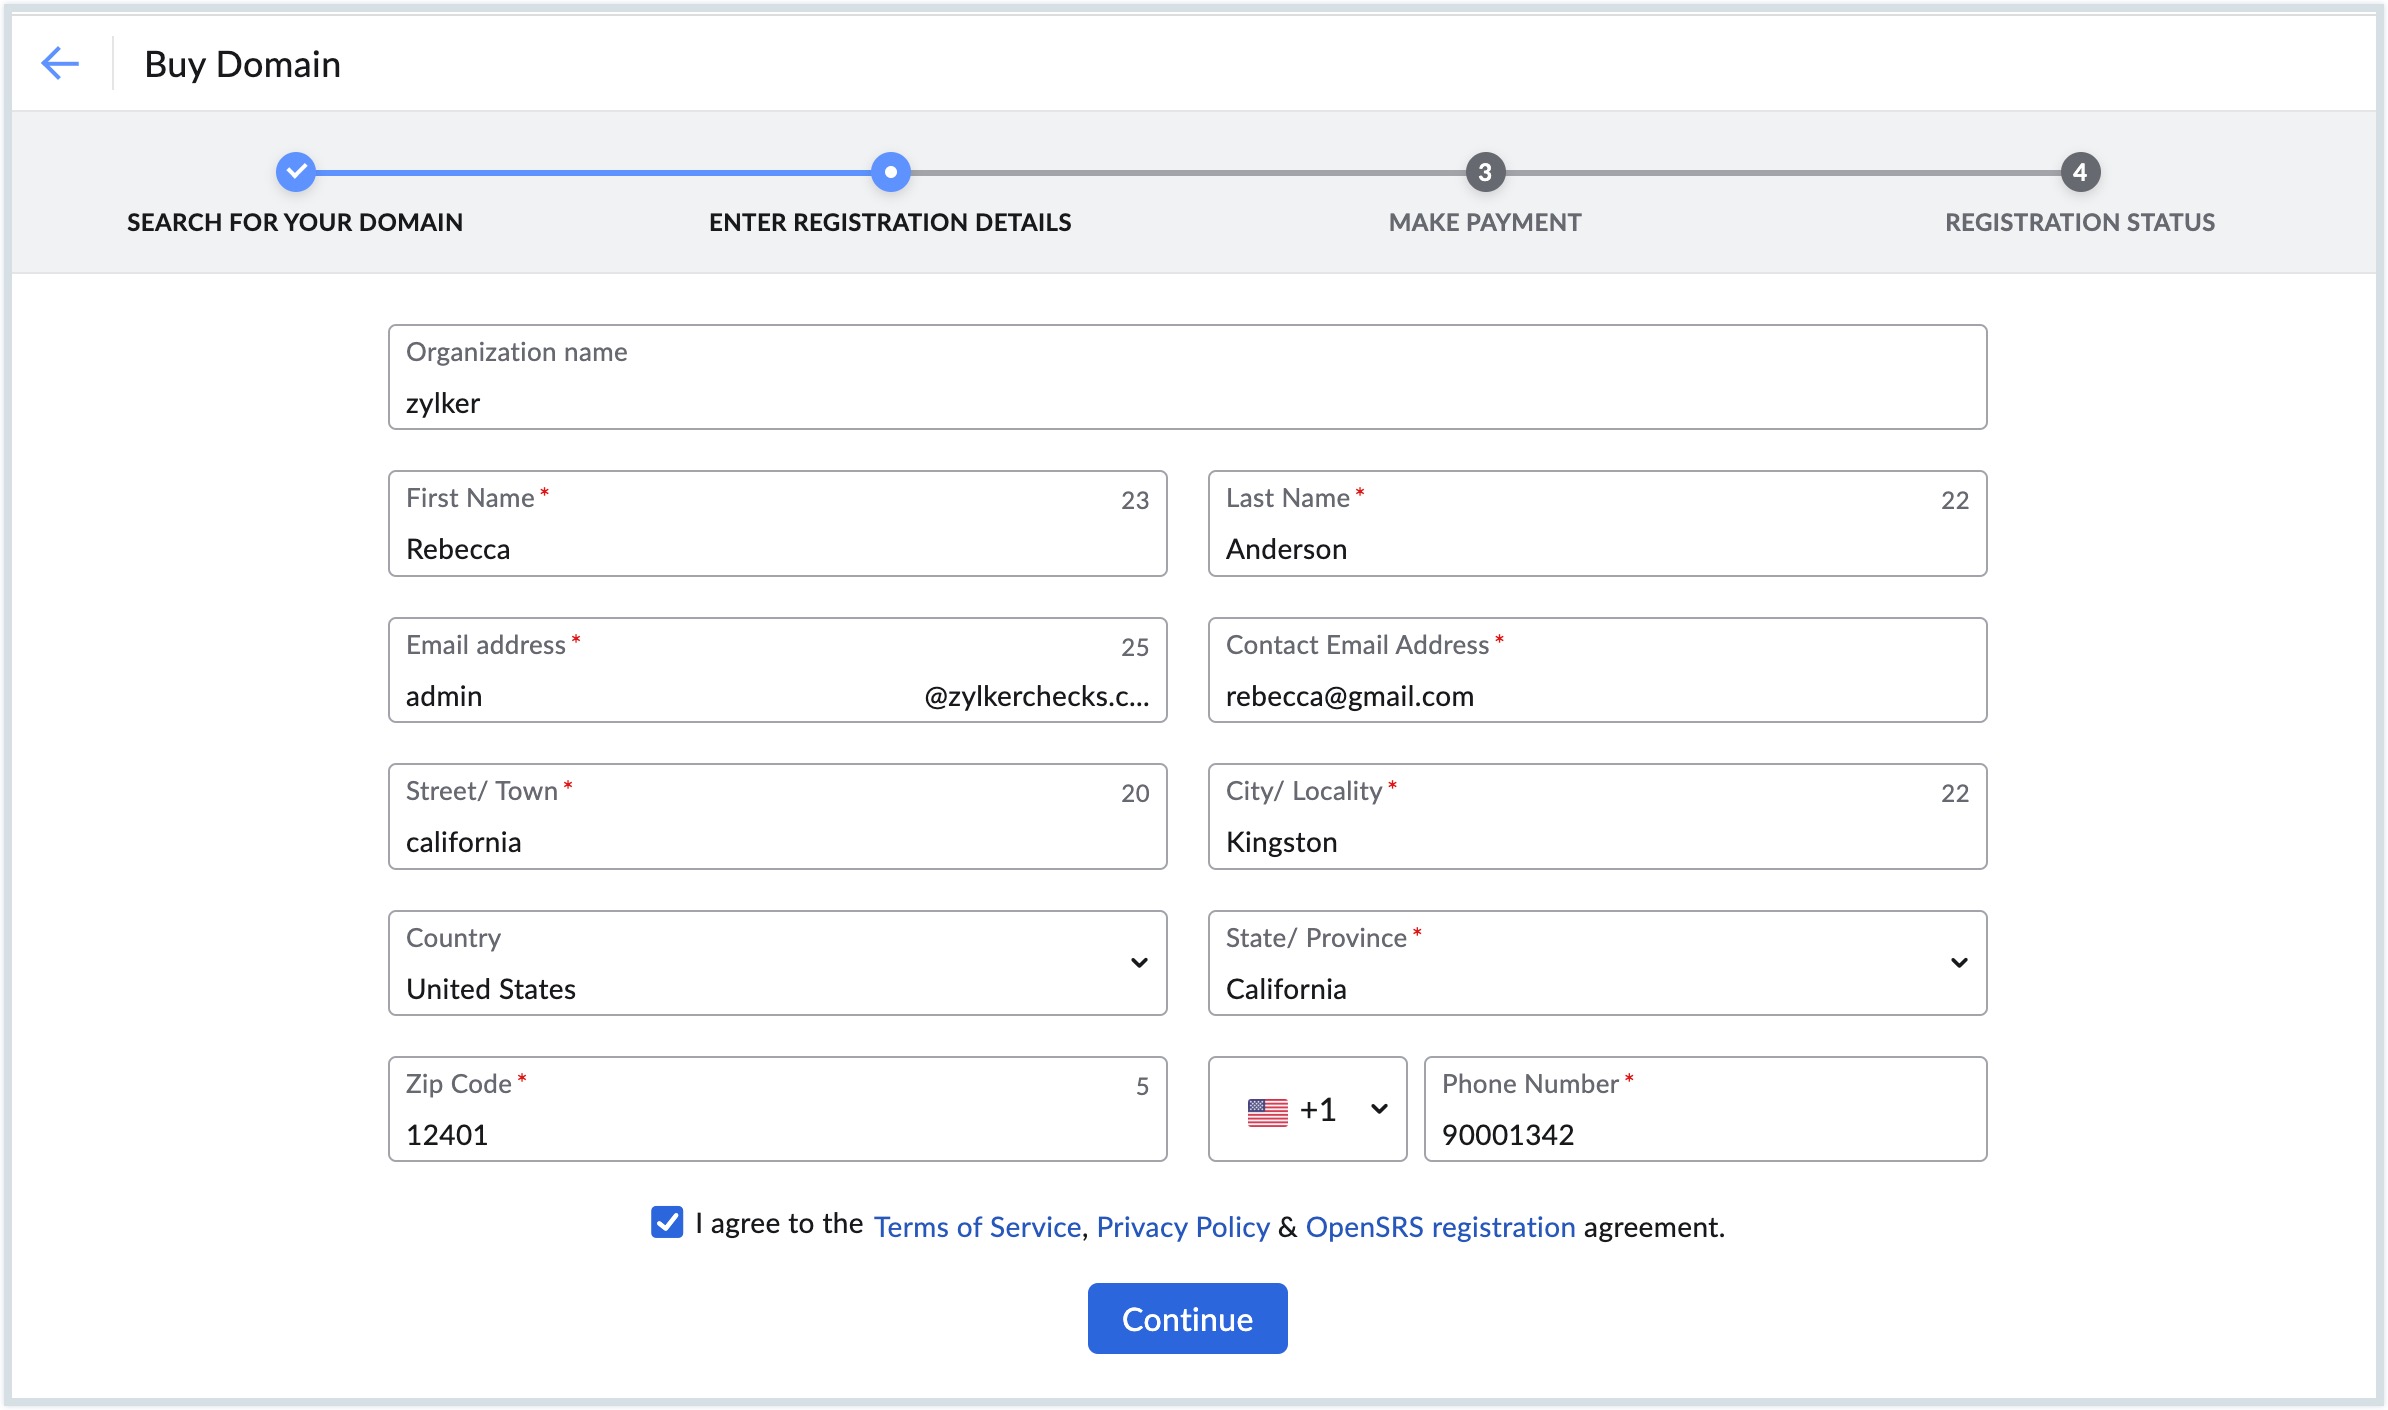Open the Privacy Policy link

(x=1183, y=1226)
